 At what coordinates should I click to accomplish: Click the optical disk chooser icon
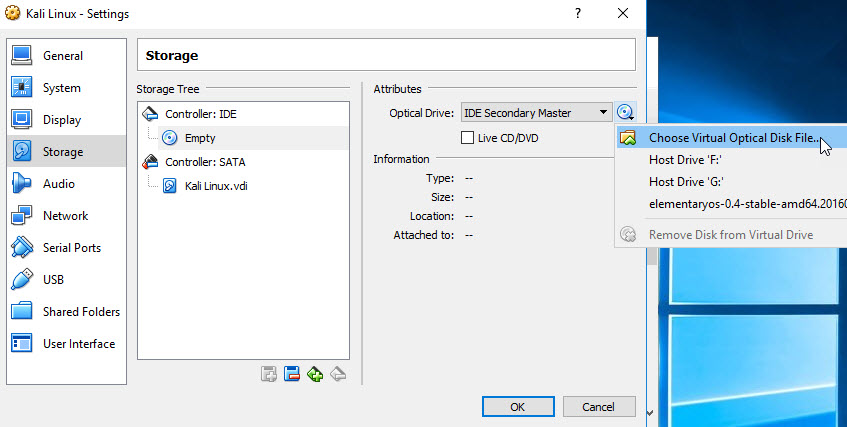coord(626,113)
